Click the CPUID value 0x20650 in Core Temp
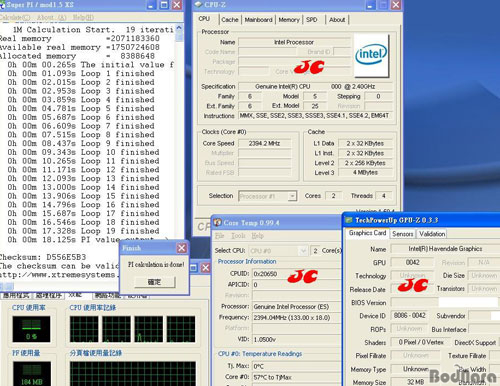The width and height of the screenshot is (500, 386). coord(296,274)
